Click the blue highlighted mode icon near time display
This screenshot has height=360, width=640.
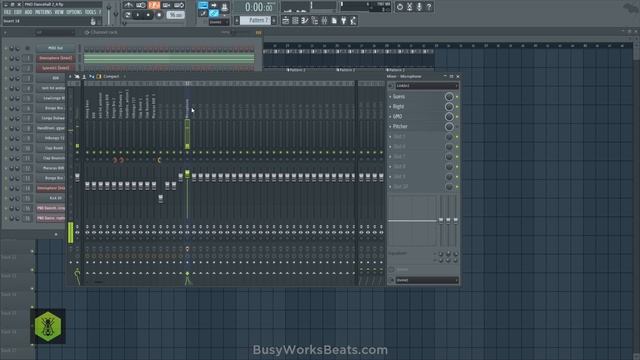pos(203,5)
